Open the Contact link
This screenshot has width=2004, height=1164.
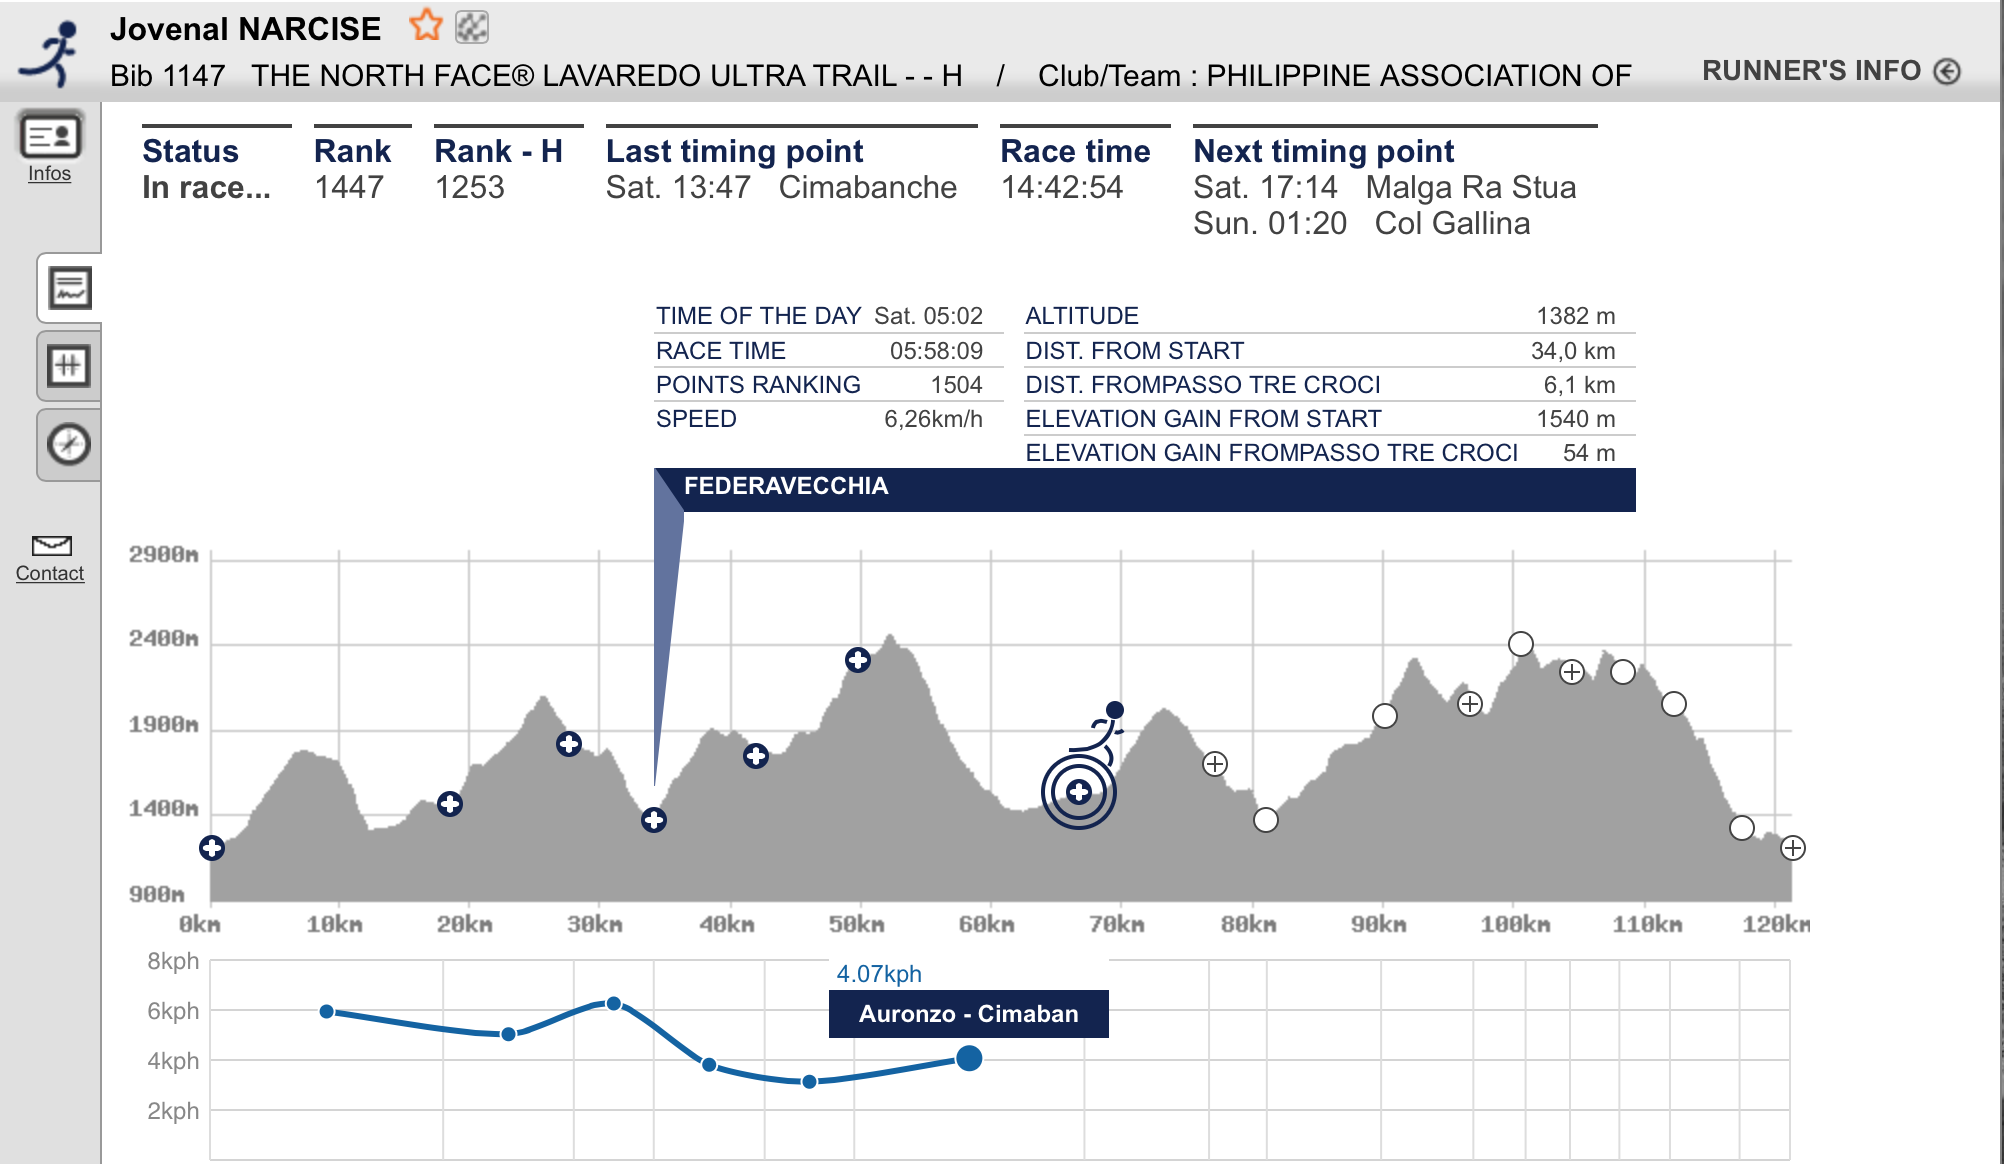[x=50, y=574]
